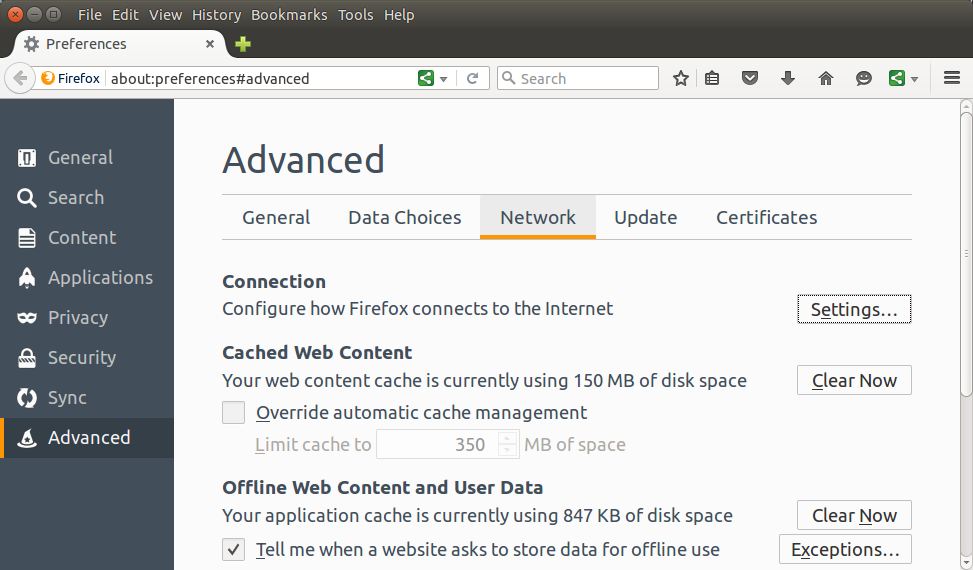Viewport: 973px width, 570px height.
Task: Switch to the Certificates tab
Action: point(766,218)
